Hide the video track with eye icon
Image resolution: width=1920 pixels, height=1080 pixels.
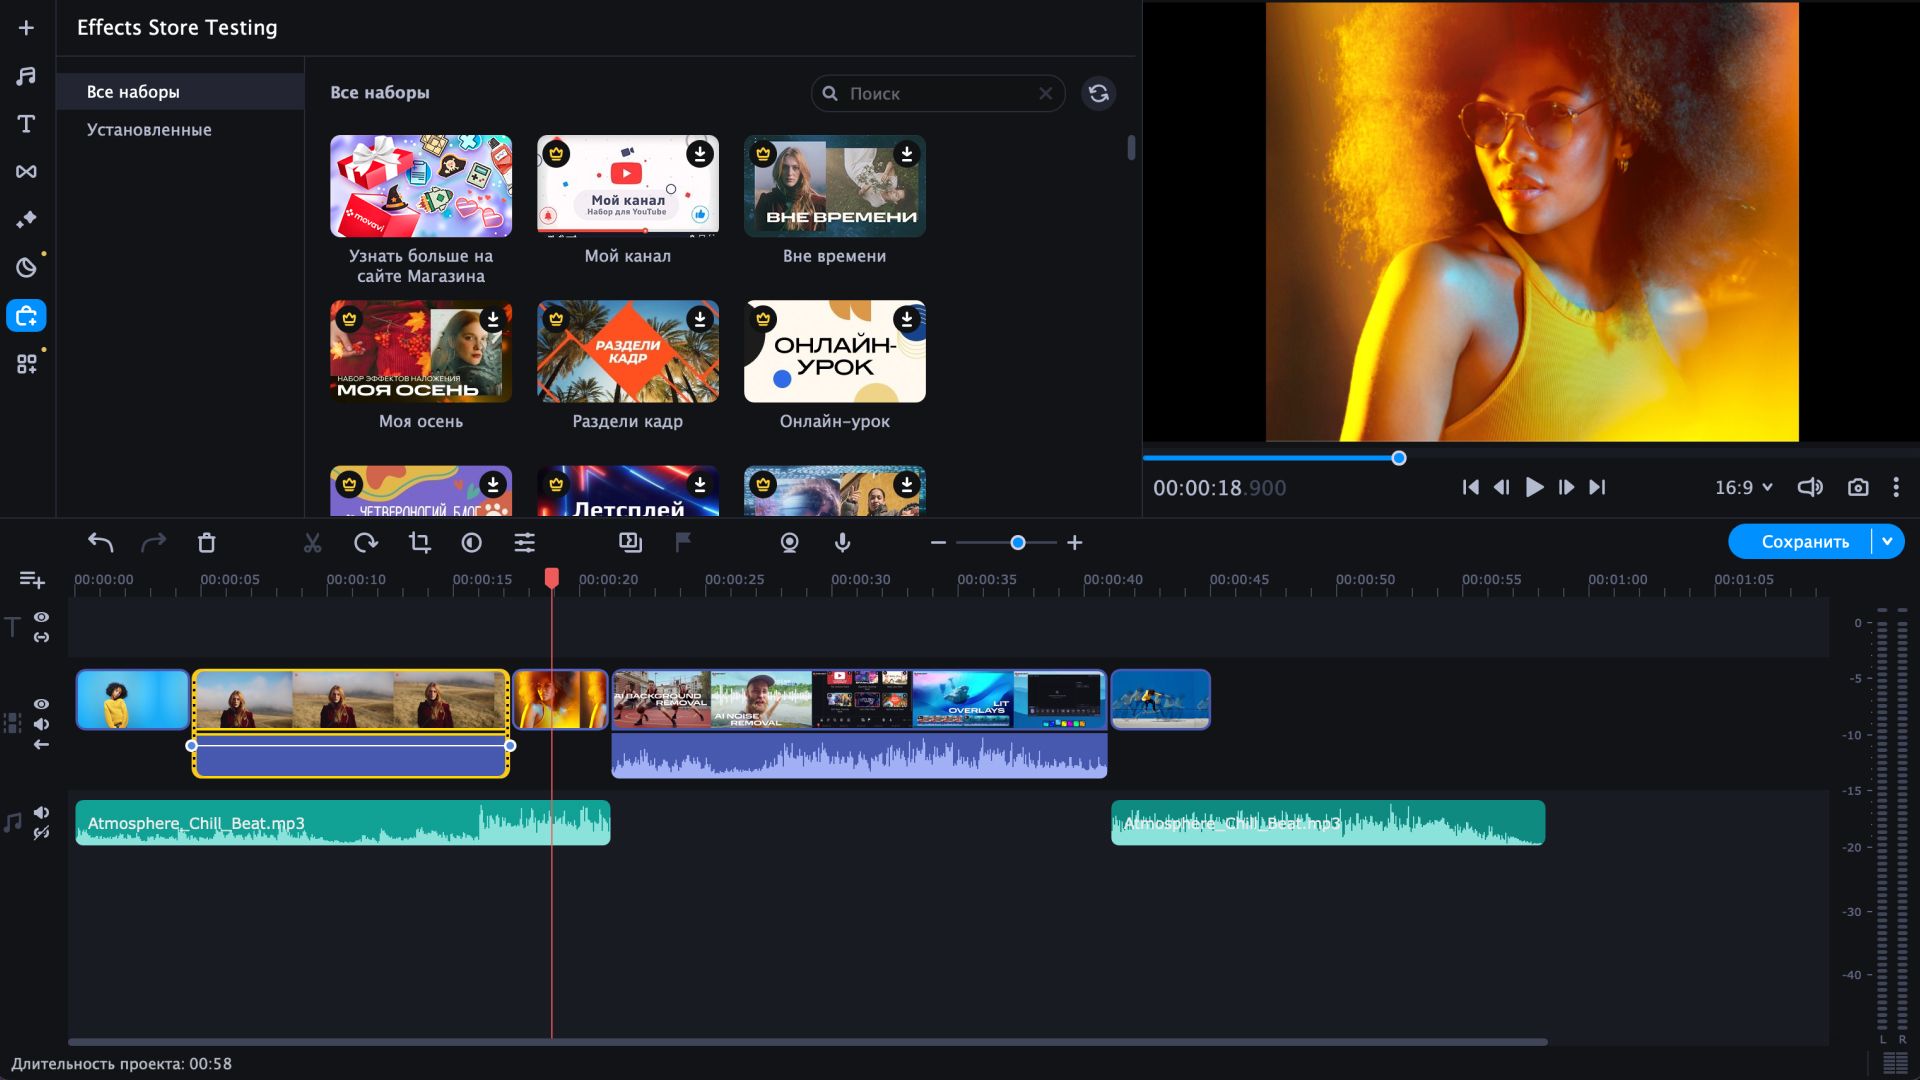pyautogui.click(x=41, y=704)
